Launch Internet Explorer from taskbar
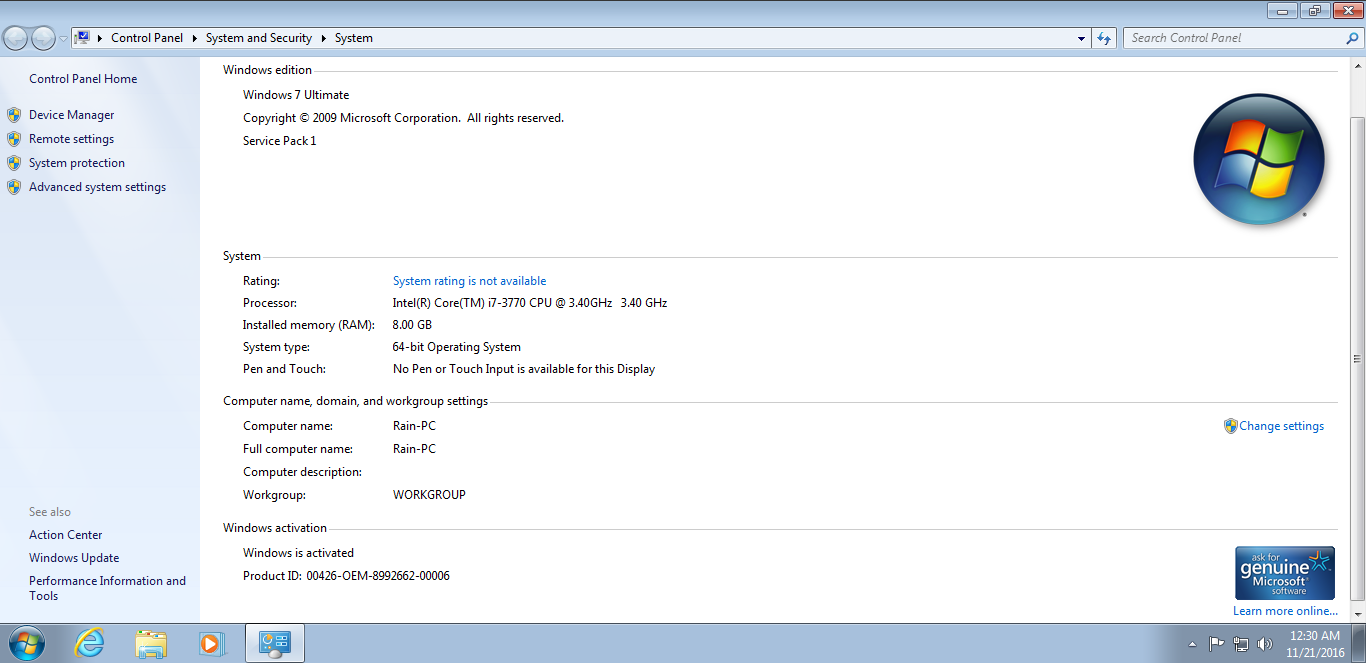Image resolution: width=1366 pixels, height=663 pixels. tap(90, 643)
